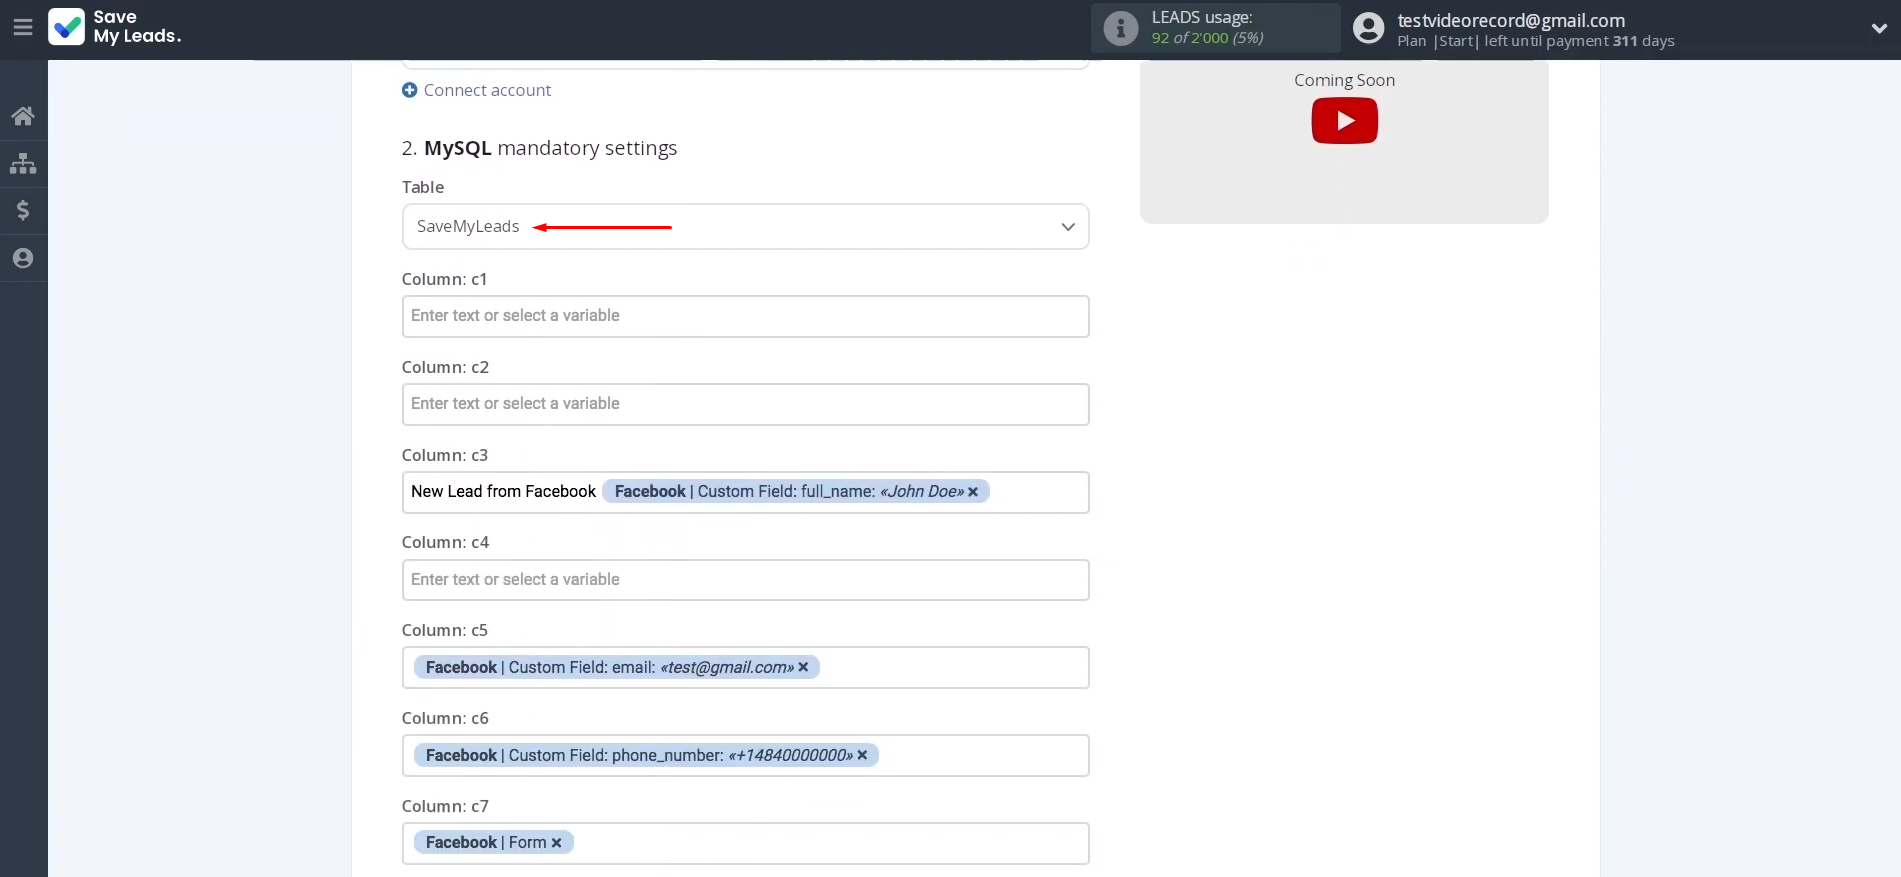Click the user avatar icon in header
1901x877 pixels.
(x=1368, y=28)
